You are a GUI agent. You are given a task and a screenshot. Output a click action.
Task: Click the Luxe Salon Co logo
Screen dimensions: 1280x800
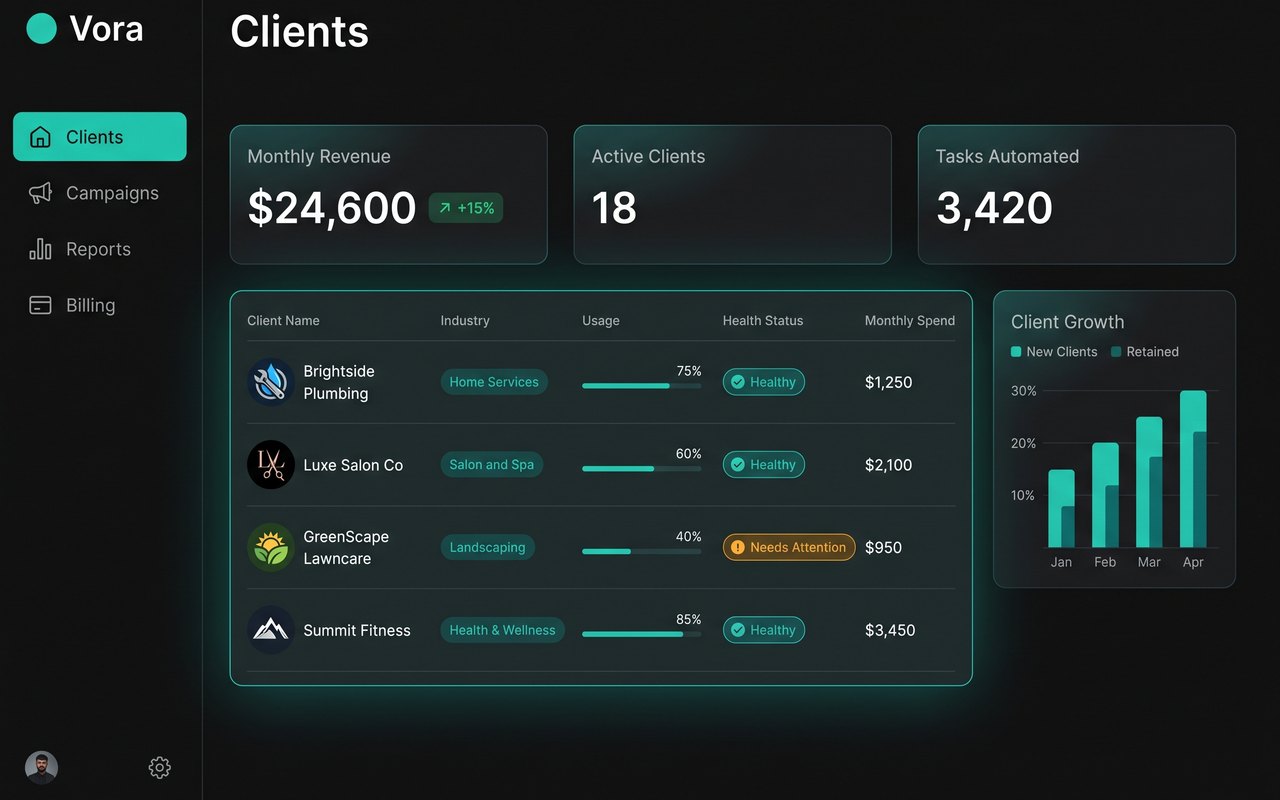(270, 464)
